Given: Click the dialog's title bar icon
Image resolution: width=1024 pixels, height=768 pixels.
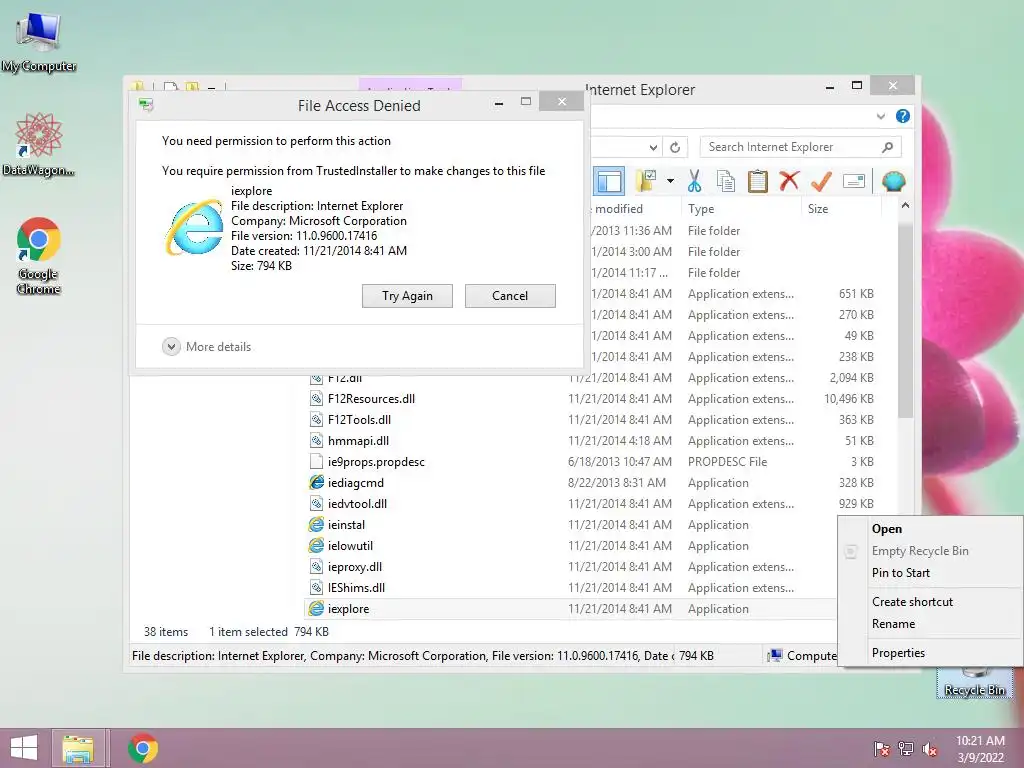Looking at the screenshot, I should click(146, 105).
